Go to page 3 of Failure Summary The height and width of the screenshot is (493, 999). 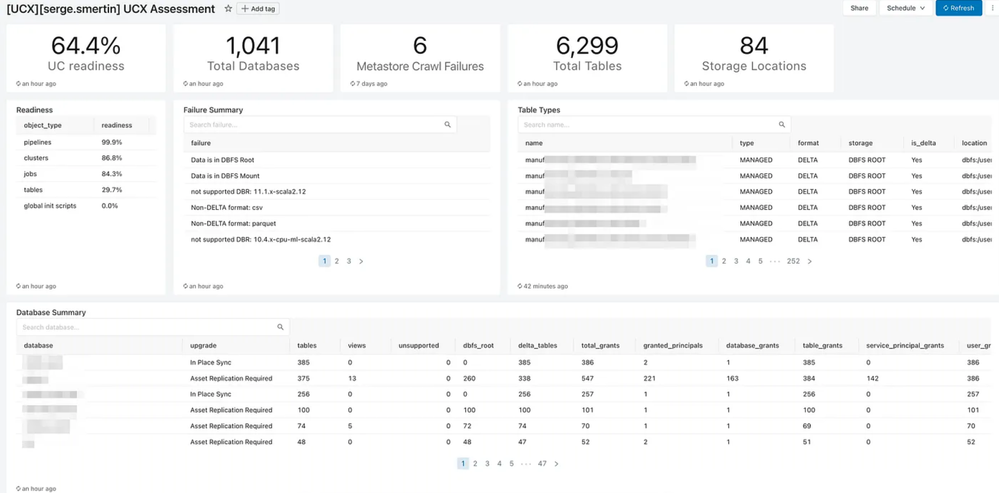[349, 261]
